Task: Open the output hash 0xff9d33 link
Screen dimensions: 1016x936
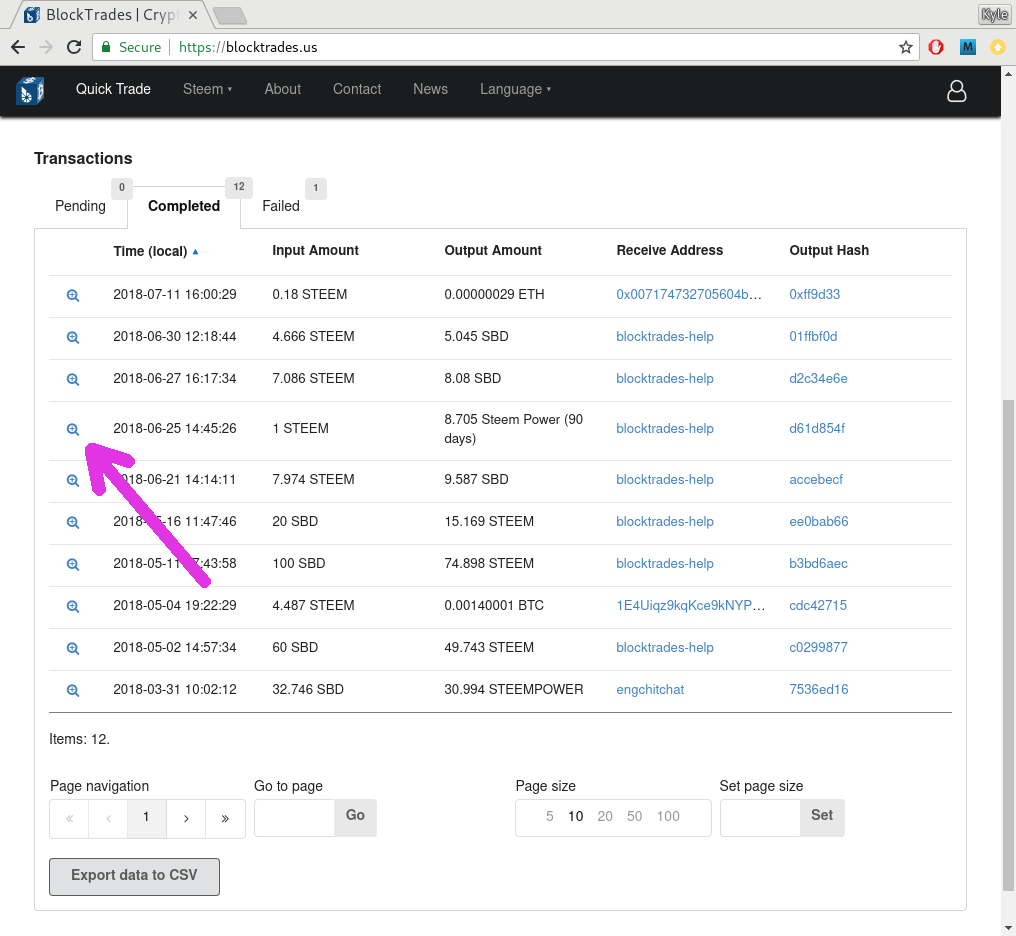Action: pyautogui.click(x=814, y=295)
